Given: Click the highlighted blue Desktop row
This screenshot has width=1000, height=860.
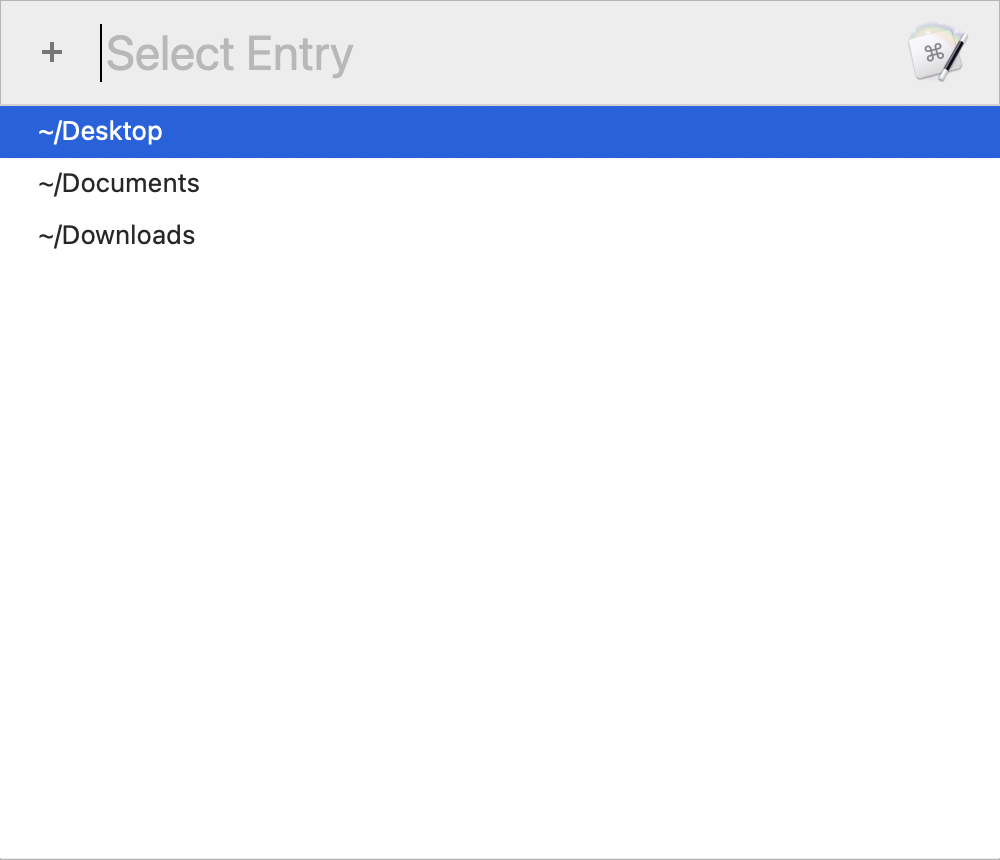Looking at the screenshot, I should point(500,132).
